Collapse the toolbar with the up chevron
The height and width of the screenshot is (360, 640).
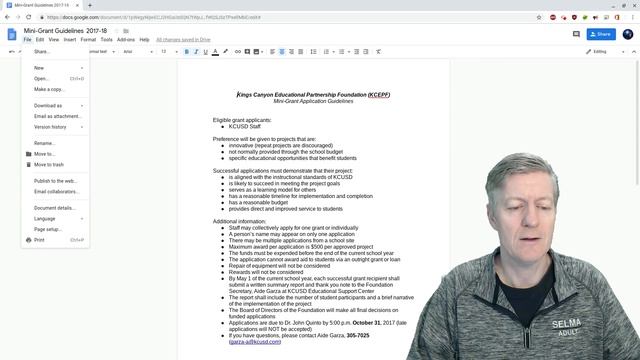[633, 52]
